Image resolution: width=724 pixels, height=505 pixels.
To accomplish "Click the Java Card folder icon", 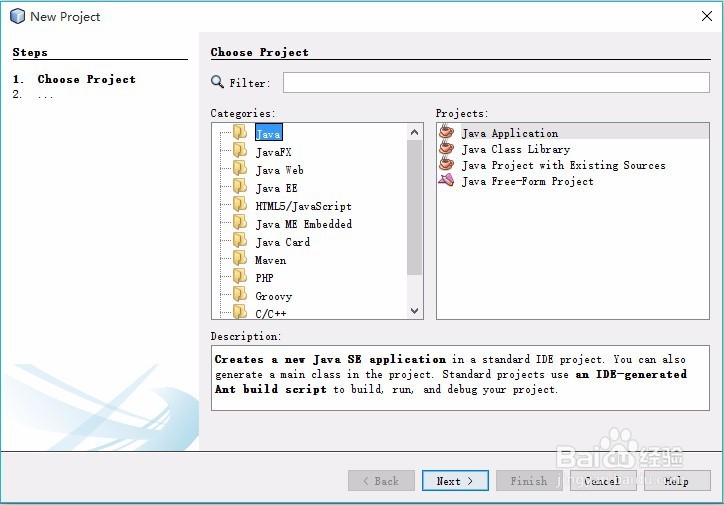I will point(240,240).
